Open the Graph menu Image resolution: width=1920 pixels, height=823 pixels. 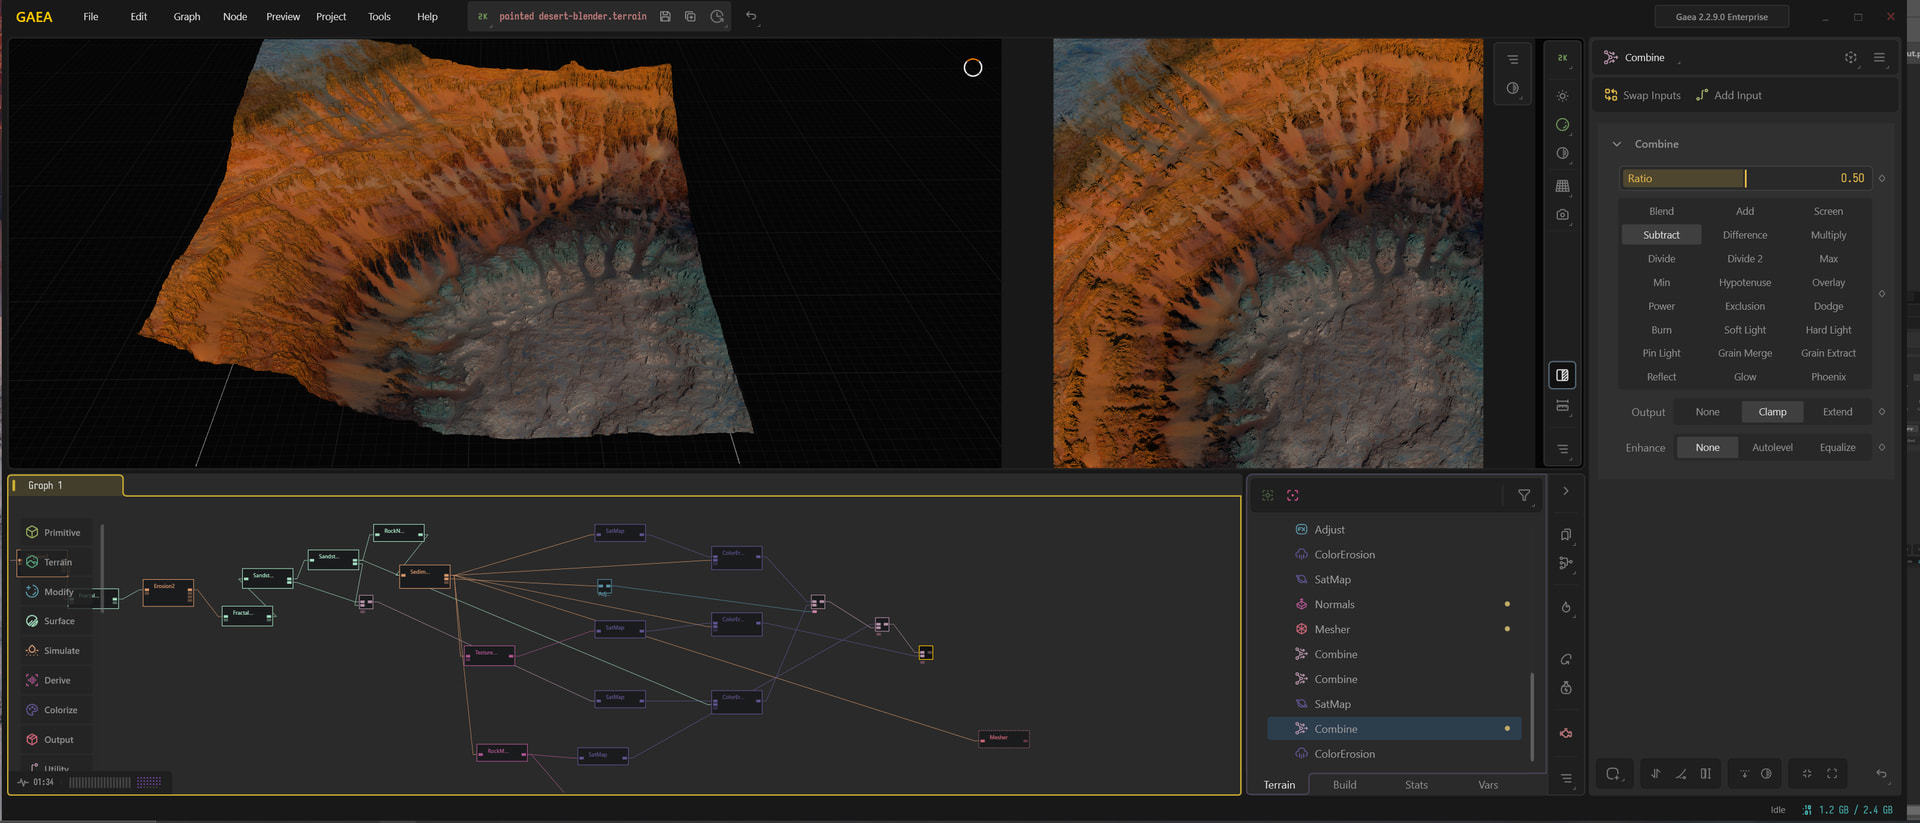[x=187, y=17]
